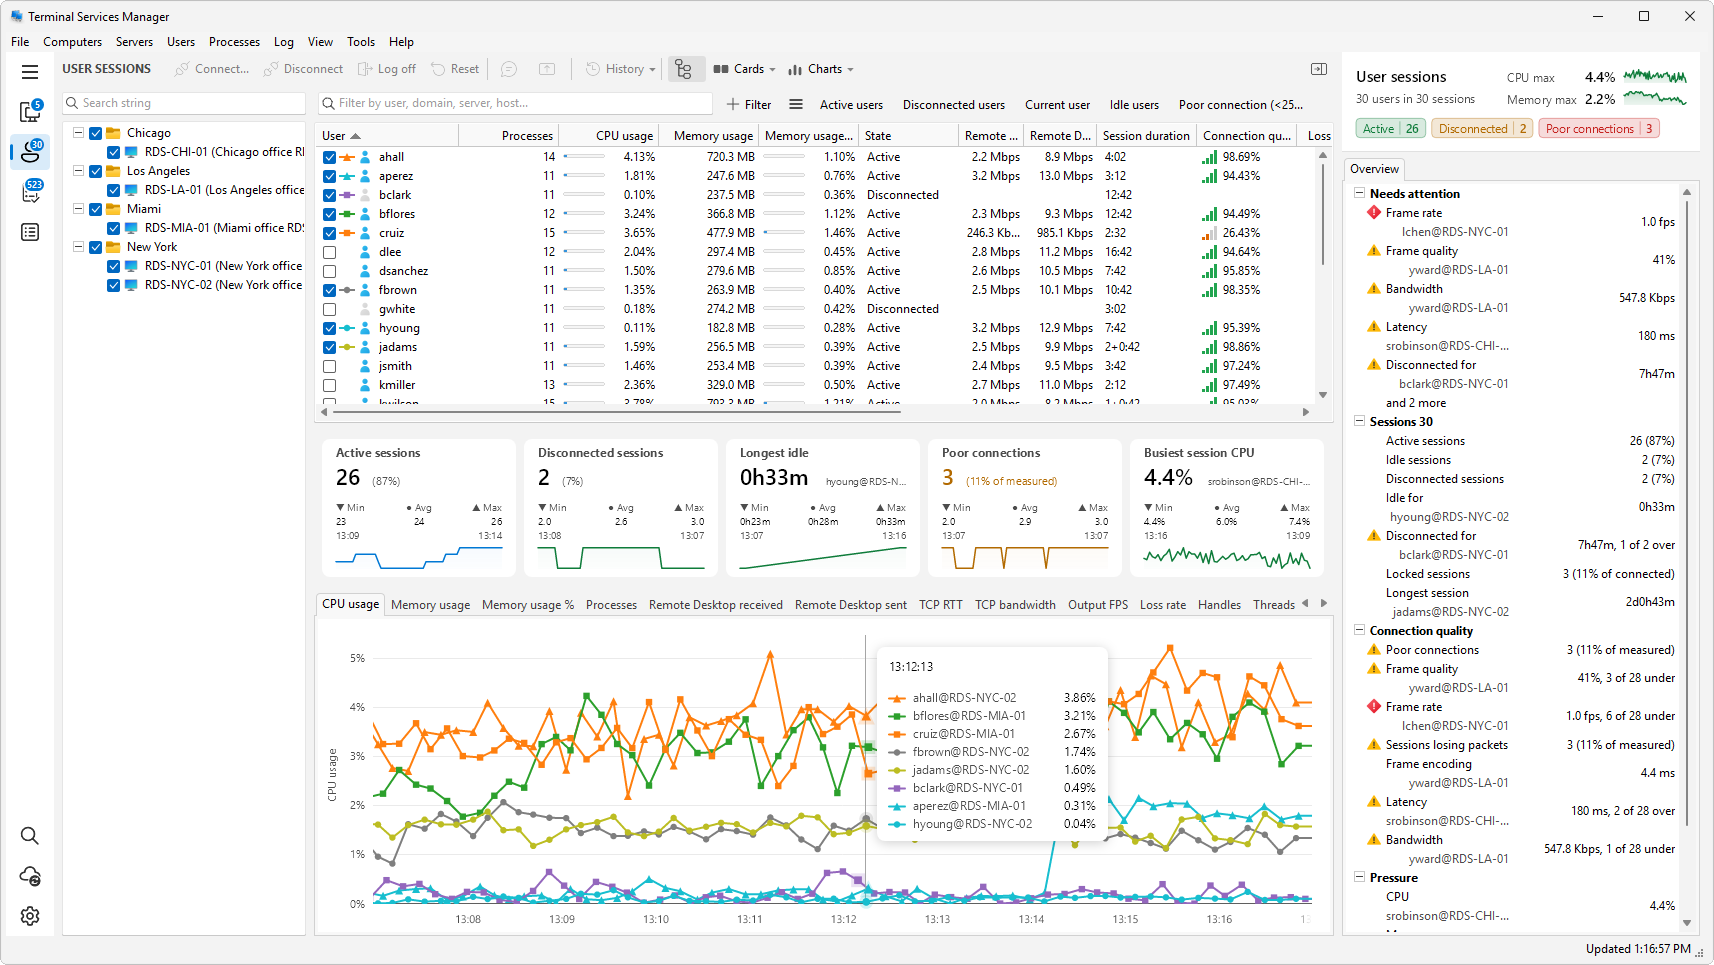Open the hamburger navigation menu

(x=30, y=72)
